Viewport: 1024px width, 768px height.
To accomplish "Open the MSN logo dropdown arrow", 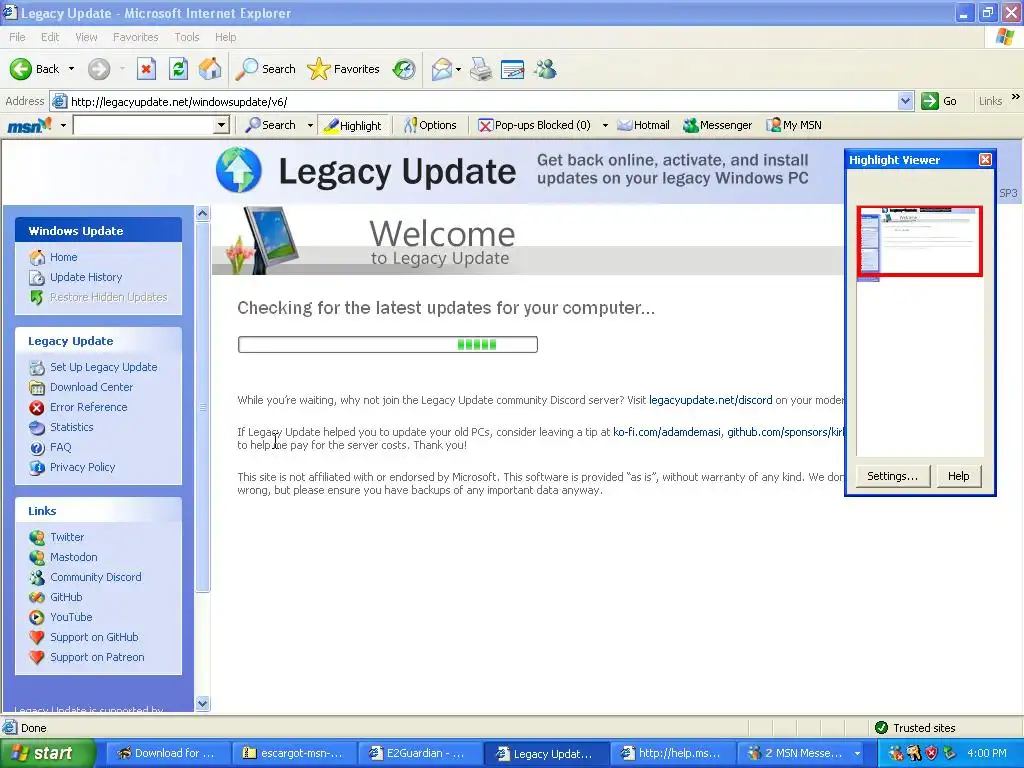I will tap(63, 125).
